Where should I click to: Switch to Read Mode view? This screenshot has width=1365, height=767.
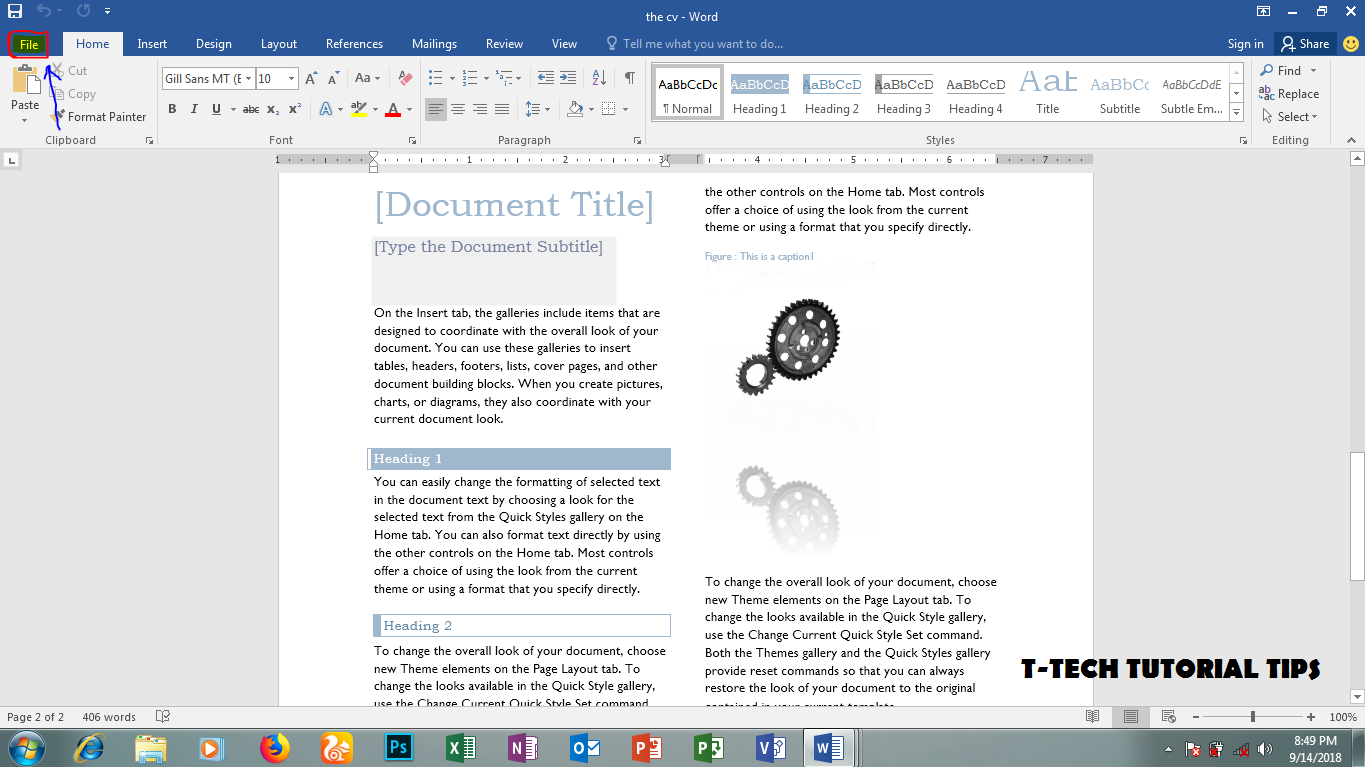pyautogui.click(x=1093, y=717)
